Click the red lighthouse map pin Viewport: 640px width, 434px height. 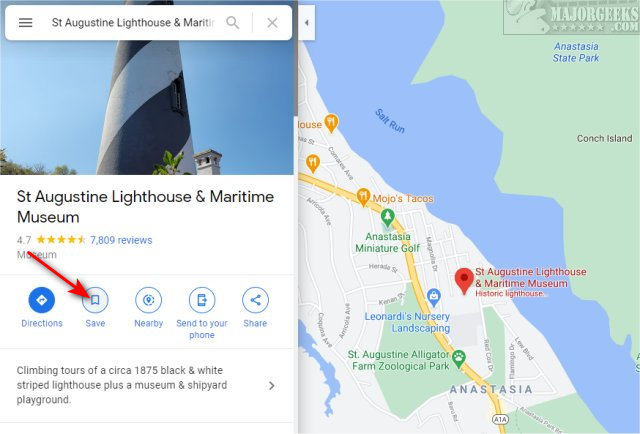coord(464,280)
